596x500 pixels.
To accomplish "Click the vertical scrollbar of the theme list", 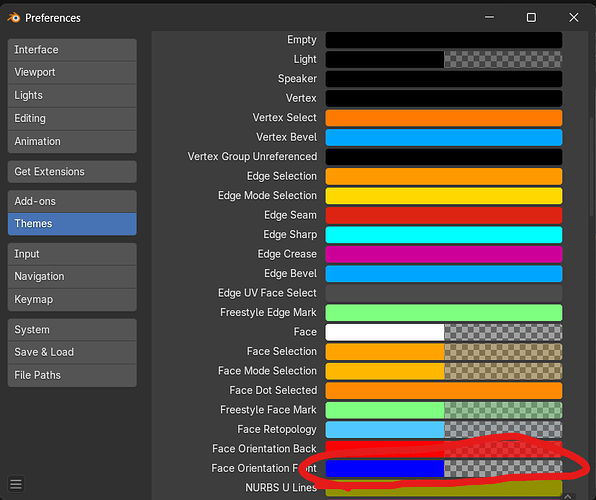I will 591,167.
